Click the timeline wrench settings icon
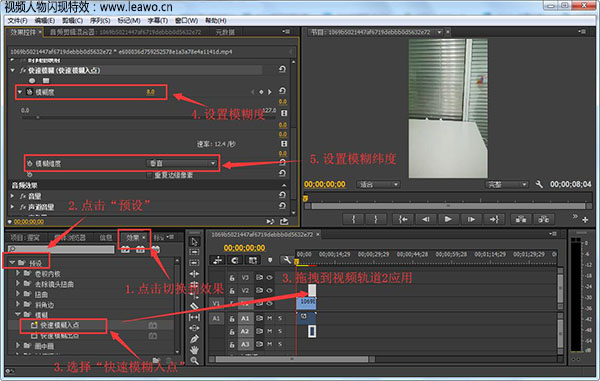The width and height of the screenshot is (600, 381). [286, 261]
